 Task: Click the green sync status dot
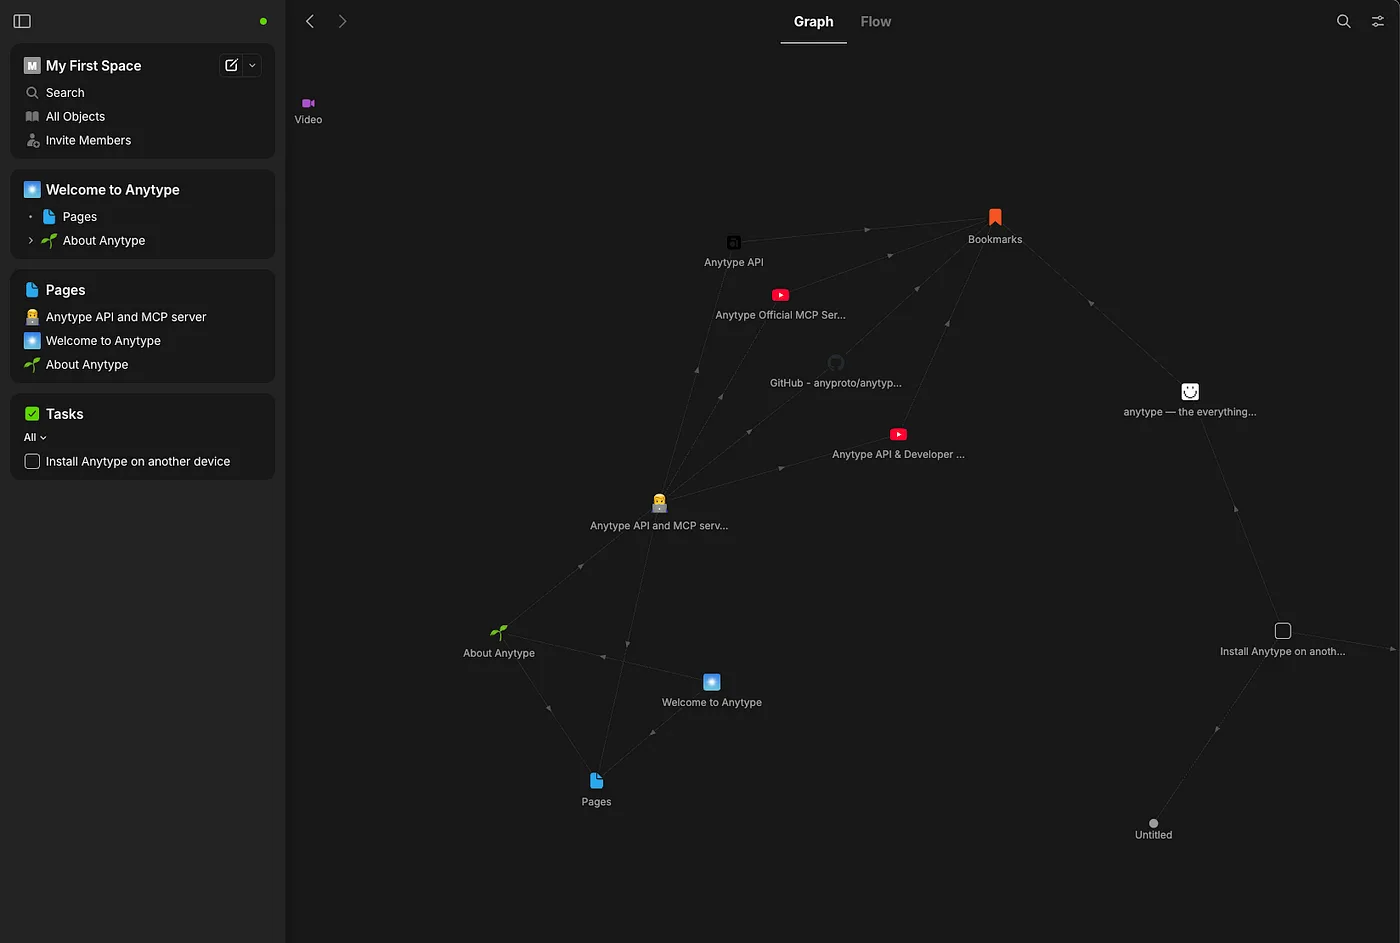coord(263,21)
